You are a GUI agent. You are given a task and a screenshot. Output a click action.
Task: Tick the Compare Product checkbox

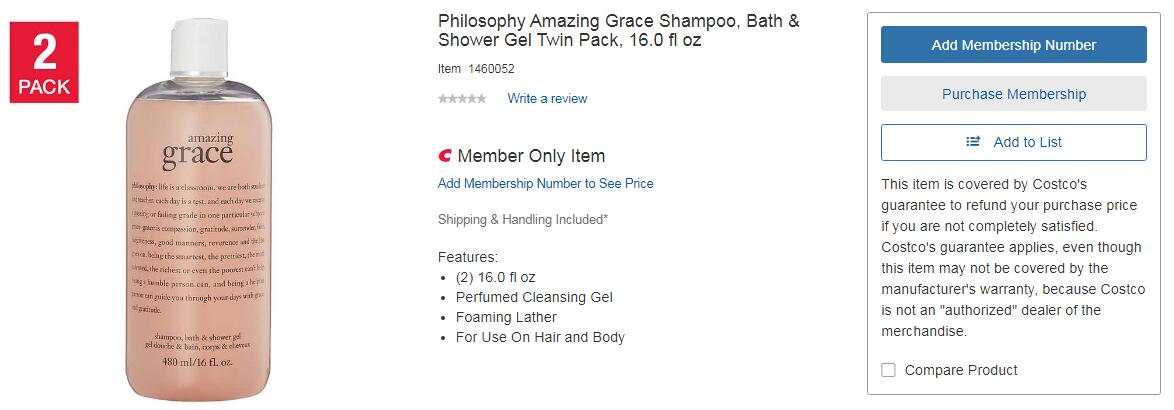(x=888, y=370)
